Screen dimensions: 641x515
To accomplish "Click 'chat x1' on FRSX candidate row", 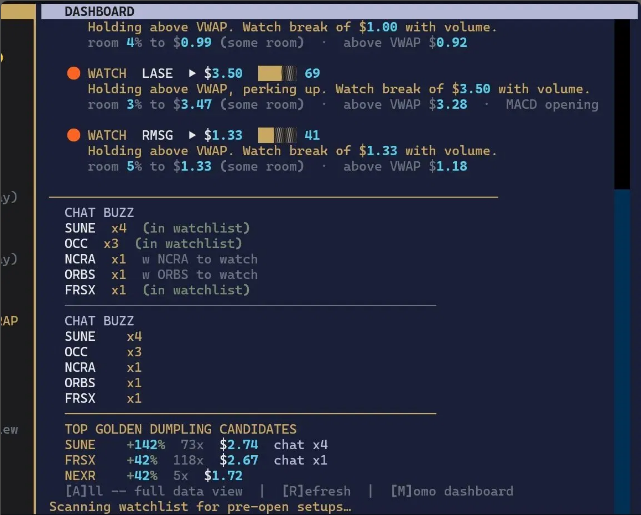I will (301, 460).
